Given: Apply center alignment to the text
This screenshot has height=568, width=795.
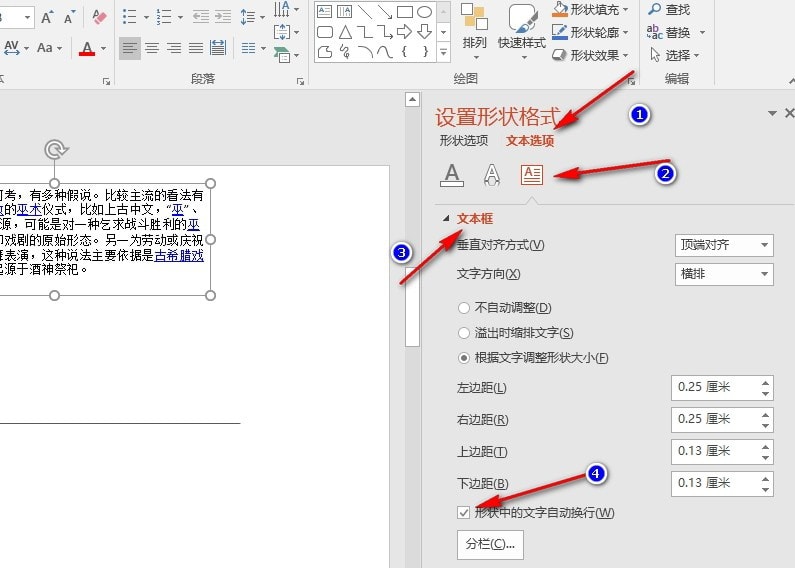Looking at the screenshot, I should tap(152, 48).
